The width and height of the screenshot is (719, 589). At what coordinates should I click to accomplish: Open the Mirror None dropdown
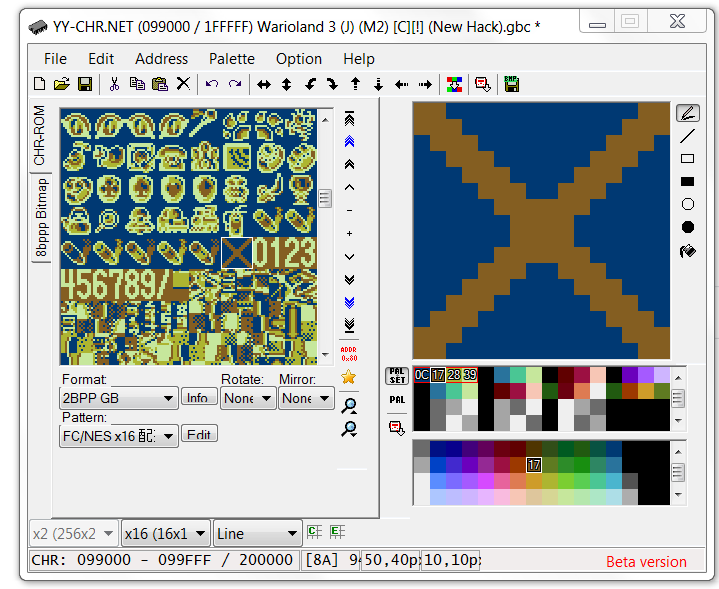(x=306, y=398)
